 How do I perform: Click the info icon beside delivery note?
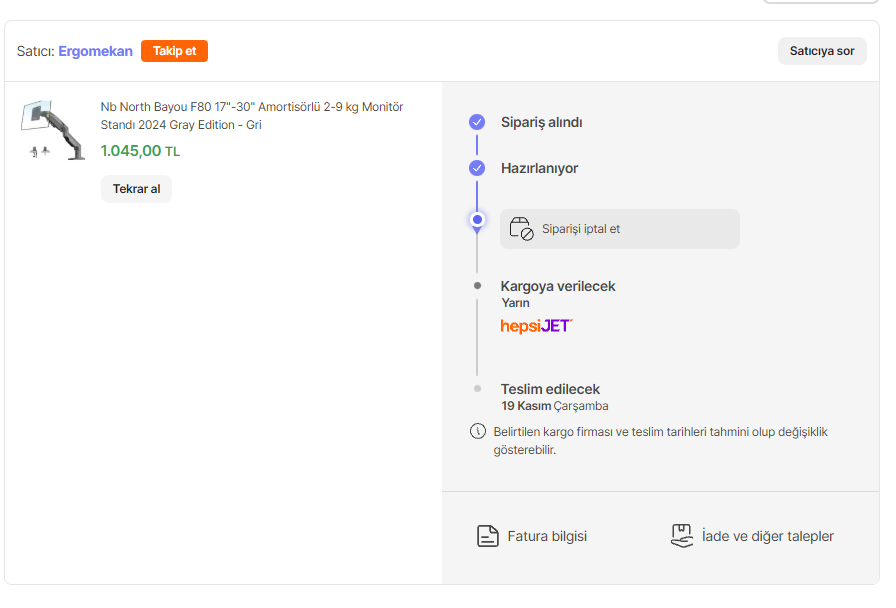[478, 431]
